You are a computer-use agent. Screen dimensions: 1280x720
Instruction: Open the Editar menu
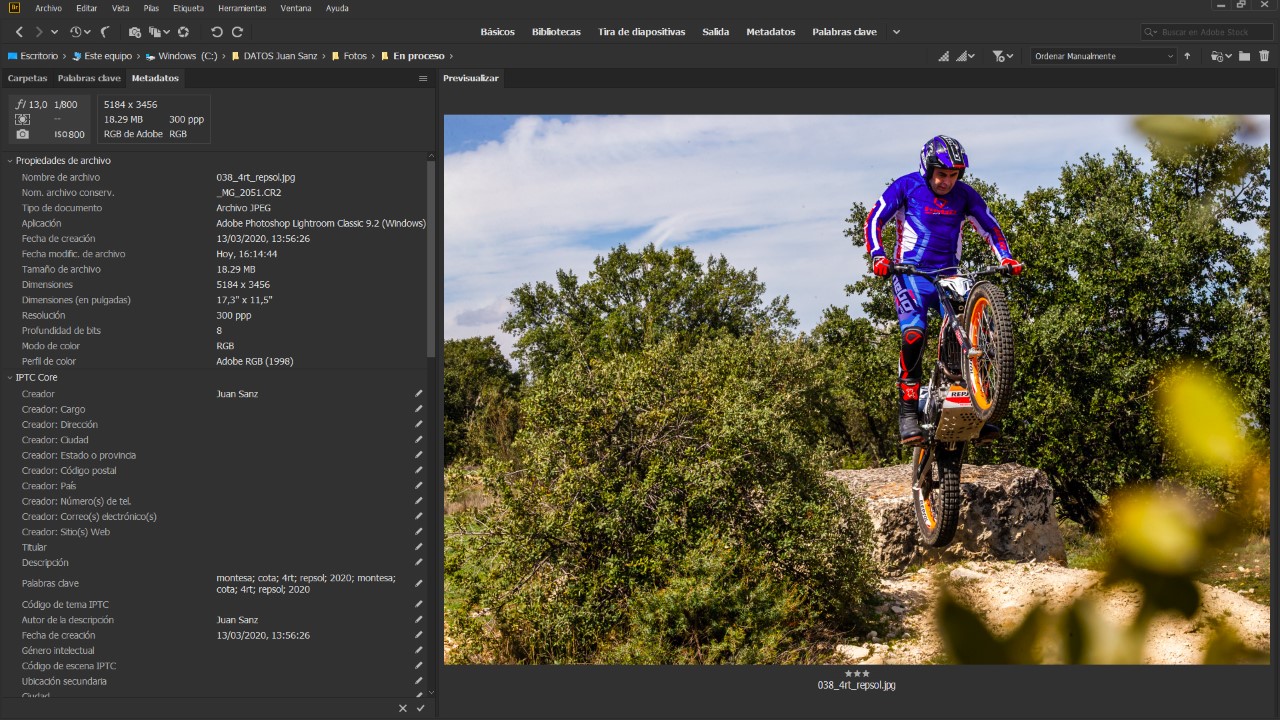(x=87, y=8)
